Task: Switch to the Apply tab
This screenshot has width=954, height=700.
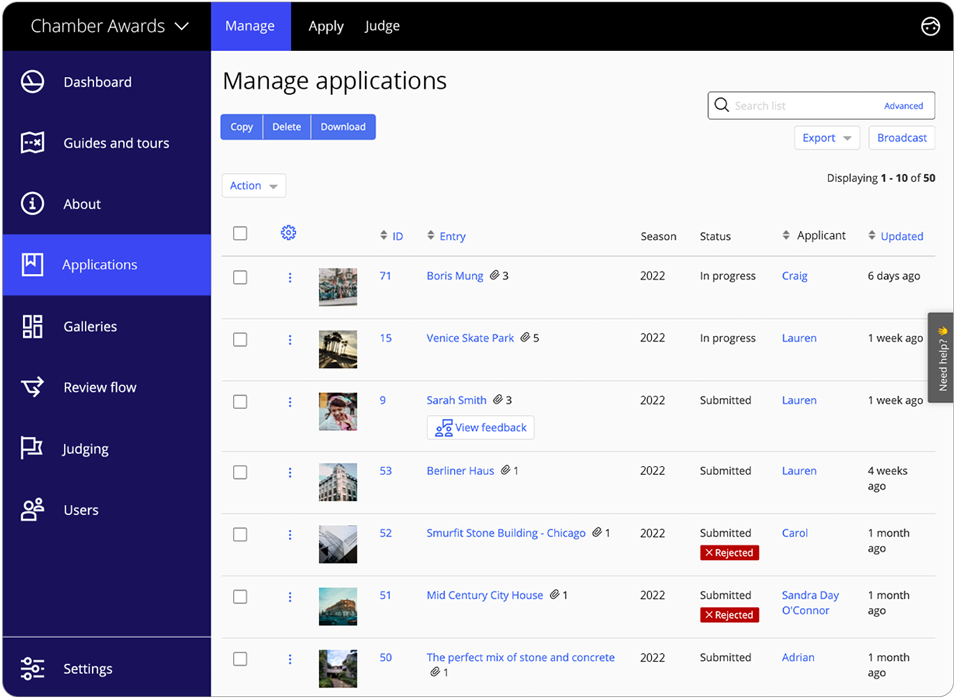Action: coord(326,26)
